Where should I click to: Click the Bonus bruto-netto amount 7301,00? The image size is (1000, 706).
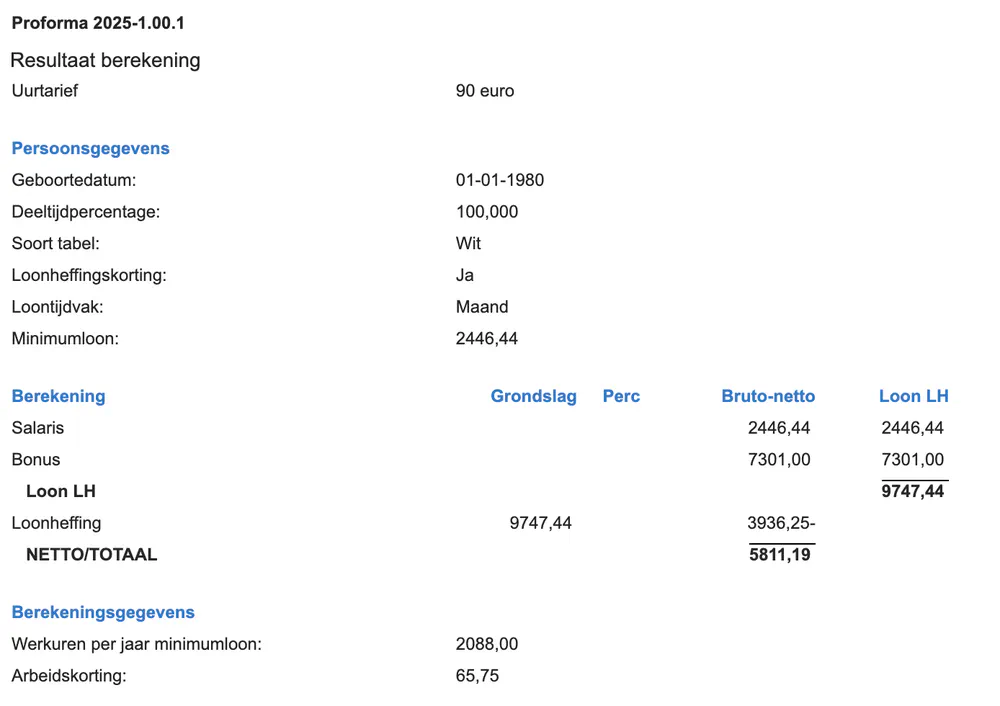[x=779, y=460]
